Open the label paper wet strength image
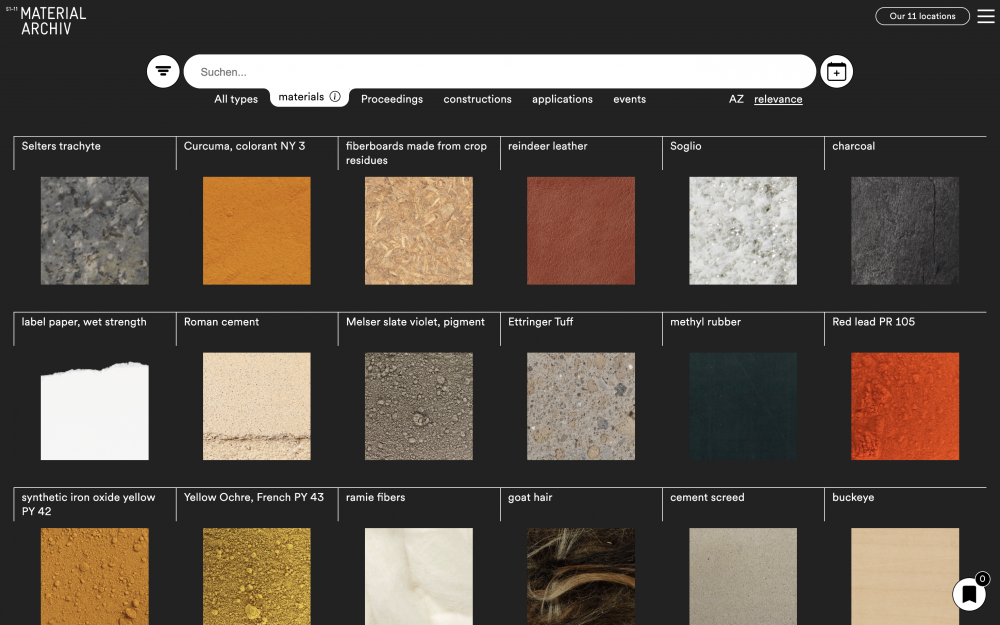 coord(94,406)
